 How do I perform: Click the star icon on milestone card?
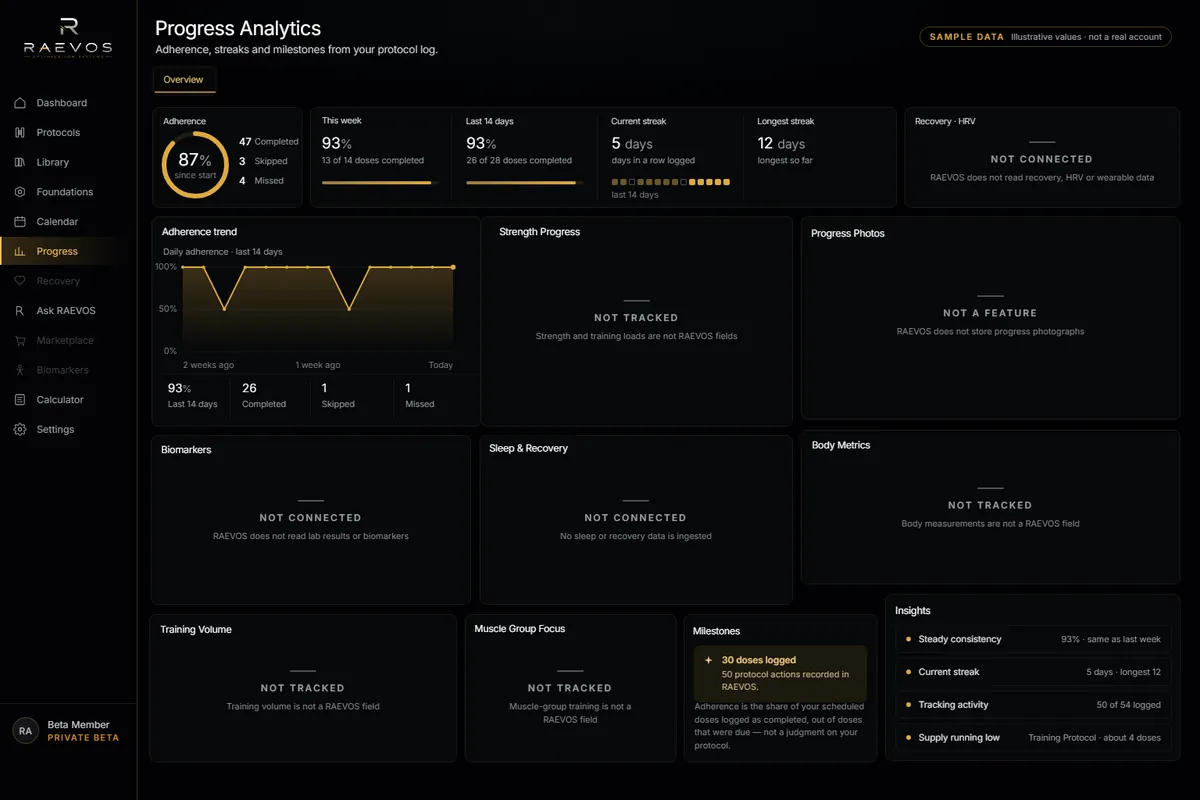coord(709,660)
